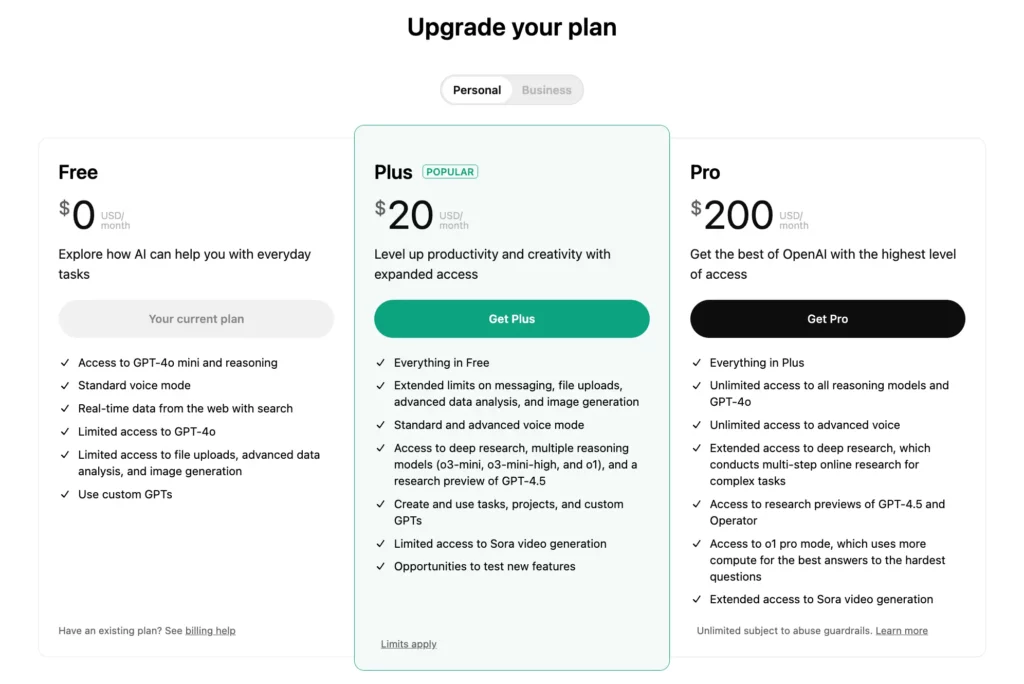
Task: Follow the Learn more link
Action: (x=901, y=631)
